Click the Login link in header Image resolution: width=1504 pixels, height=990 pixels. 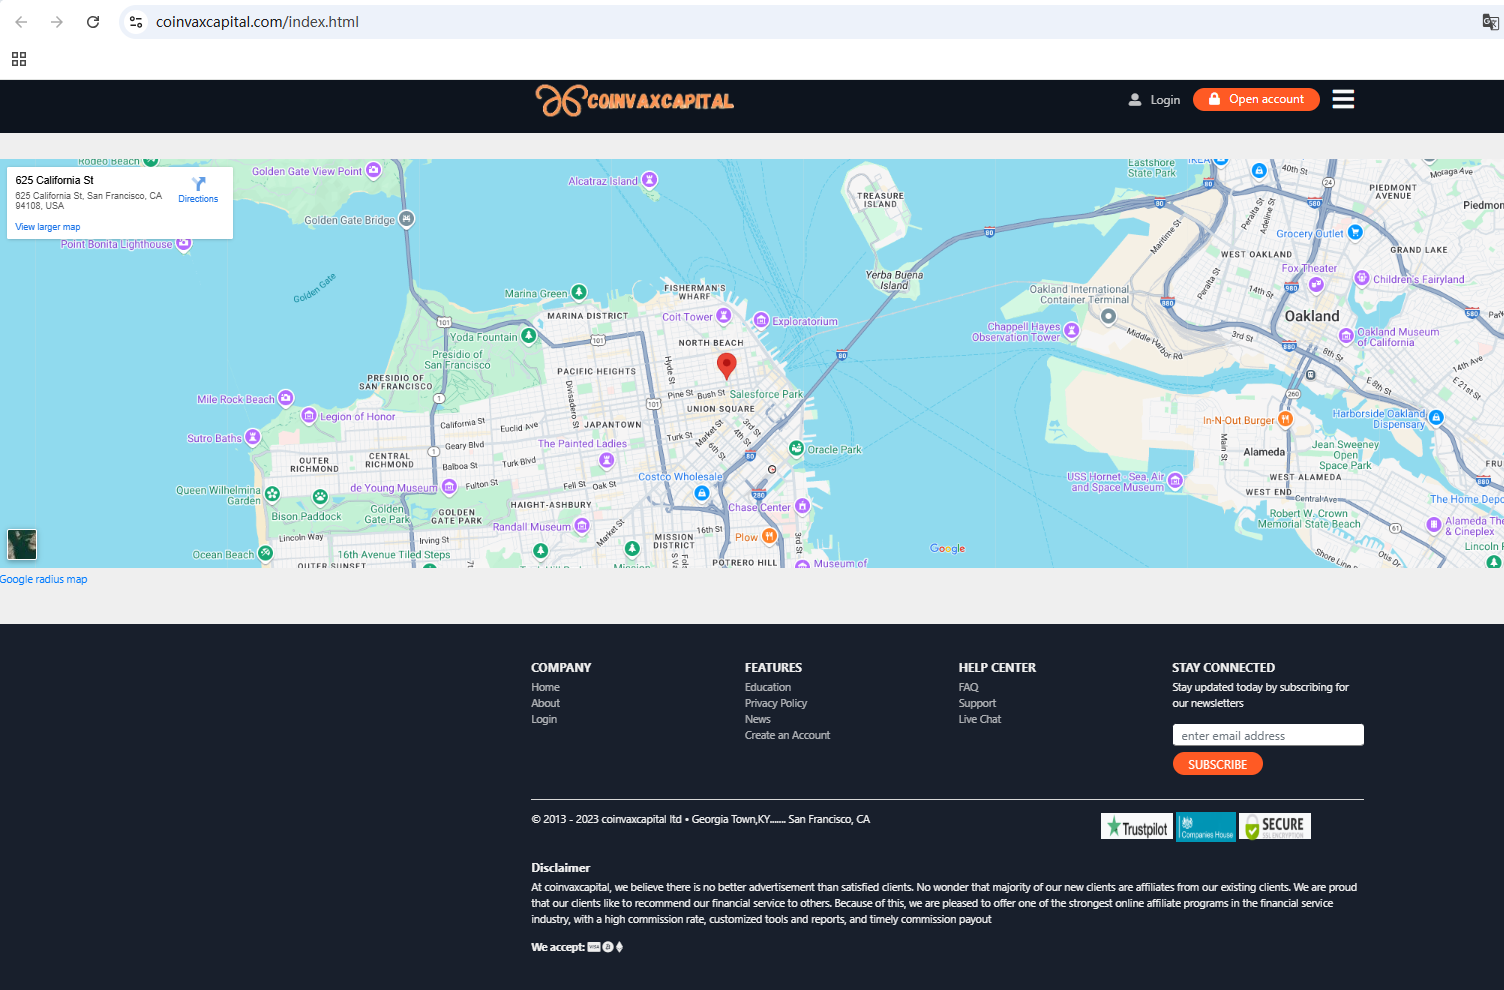click(1155, 100)
